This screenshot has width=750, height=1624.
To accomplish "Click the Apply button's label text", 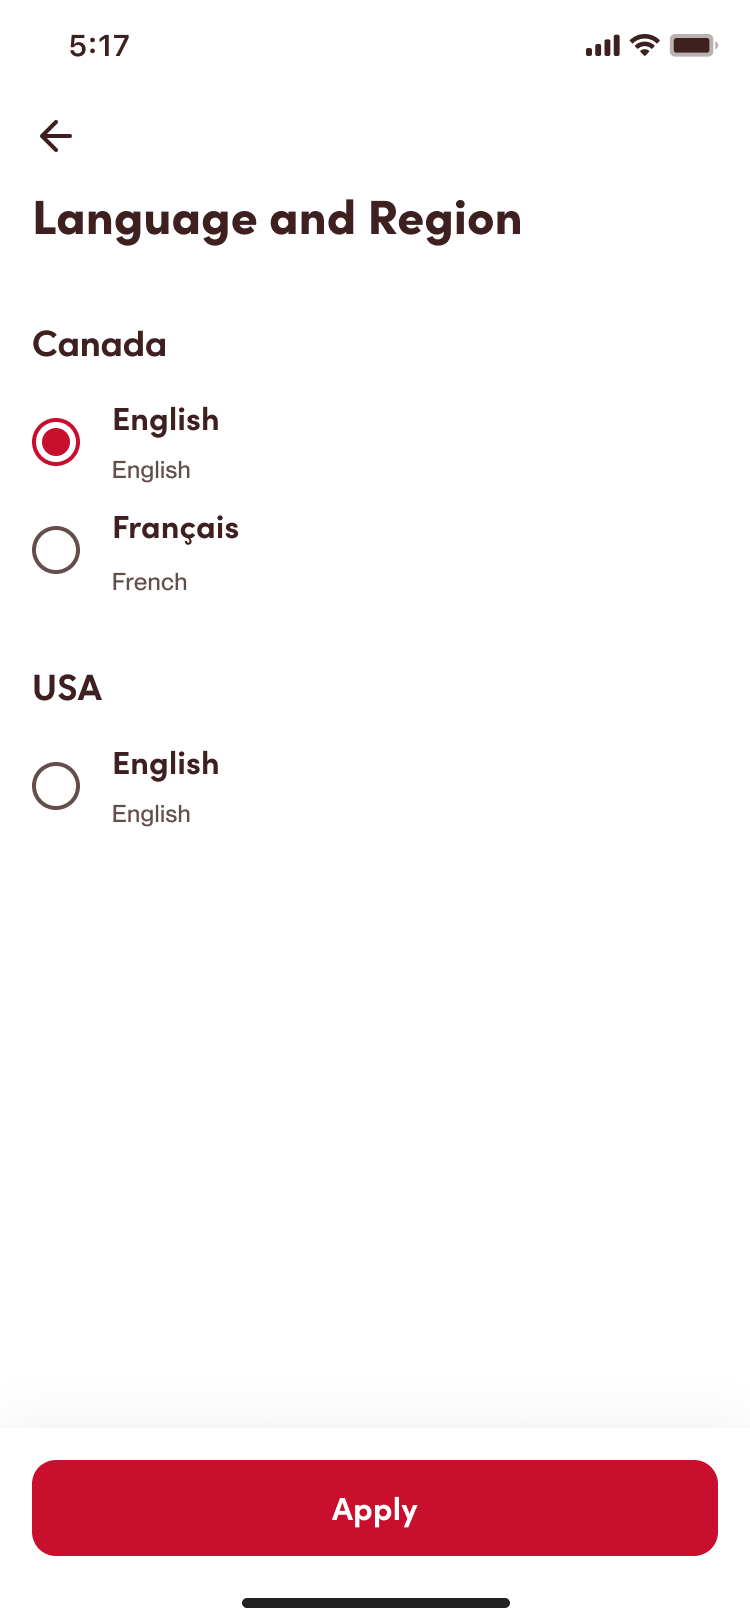I will (x=375, y=1509).
